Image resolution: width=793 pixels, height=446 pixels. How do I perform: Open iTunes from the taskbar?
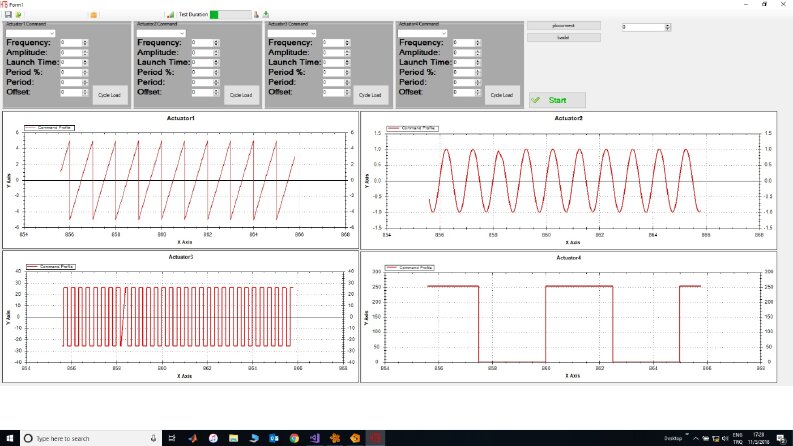213,438
